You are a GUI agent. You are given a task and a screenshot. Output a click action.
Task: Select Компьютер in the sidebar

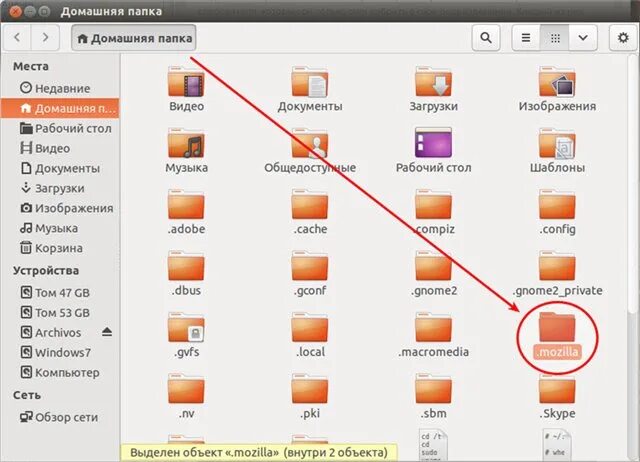click(x=60, y=373)
